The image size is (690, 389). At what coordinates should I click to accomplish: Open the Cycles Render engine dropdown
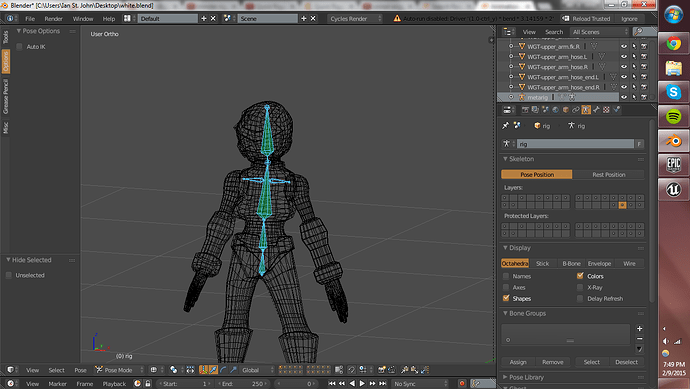pos(355,18)
